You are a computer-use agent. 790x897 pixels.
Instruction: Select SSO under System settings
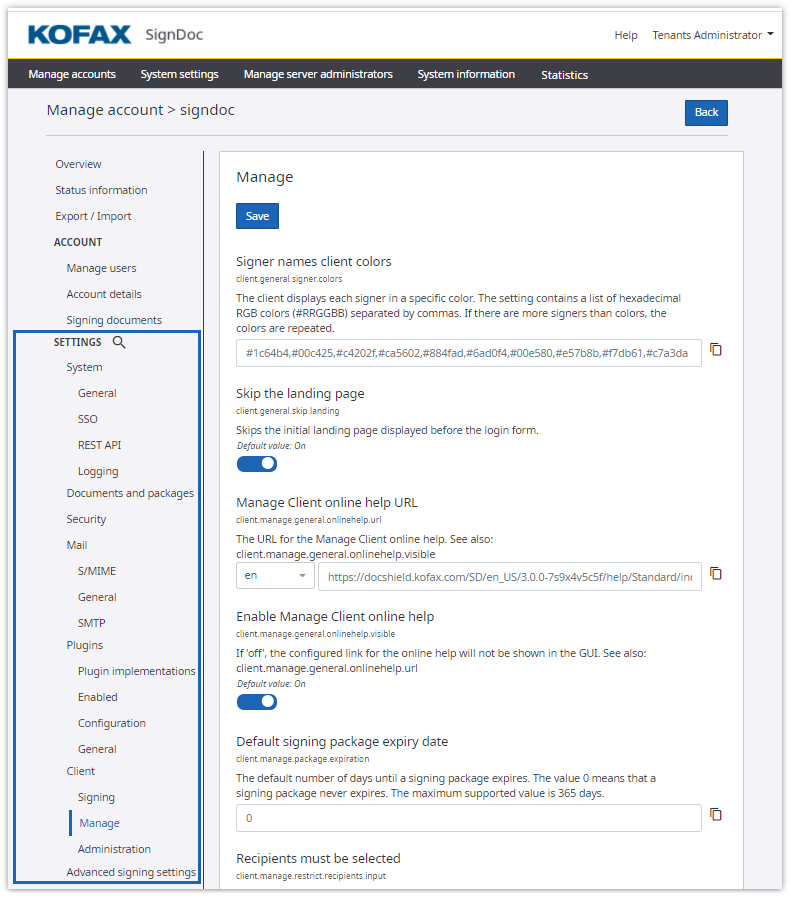point(88,419)
